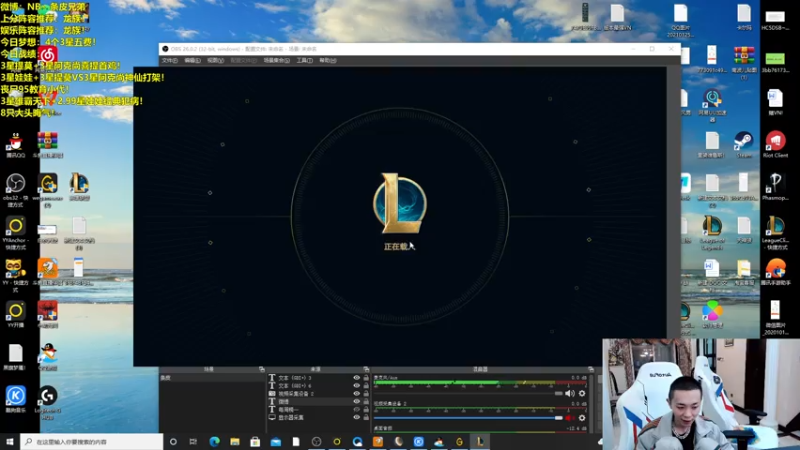Open the 场景集合(S) menu in OBS
Screen dimensions: 800x450
coord(277,60)
